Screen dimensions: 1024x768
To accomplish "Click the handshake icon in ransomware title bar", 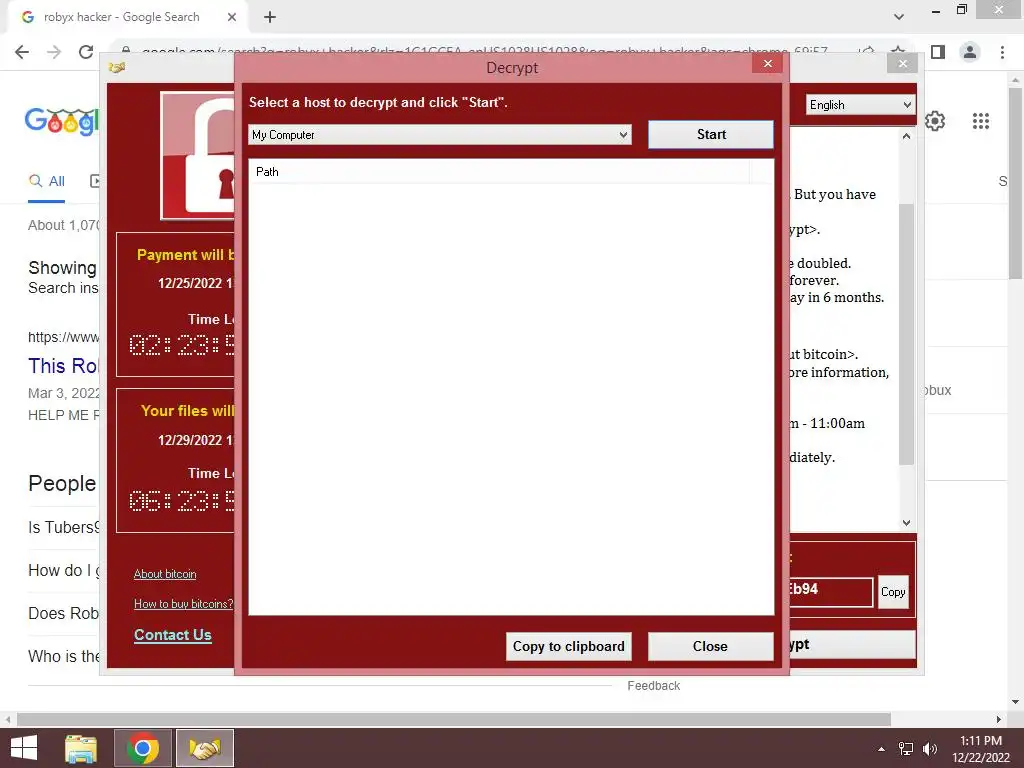I will (117, 67).
